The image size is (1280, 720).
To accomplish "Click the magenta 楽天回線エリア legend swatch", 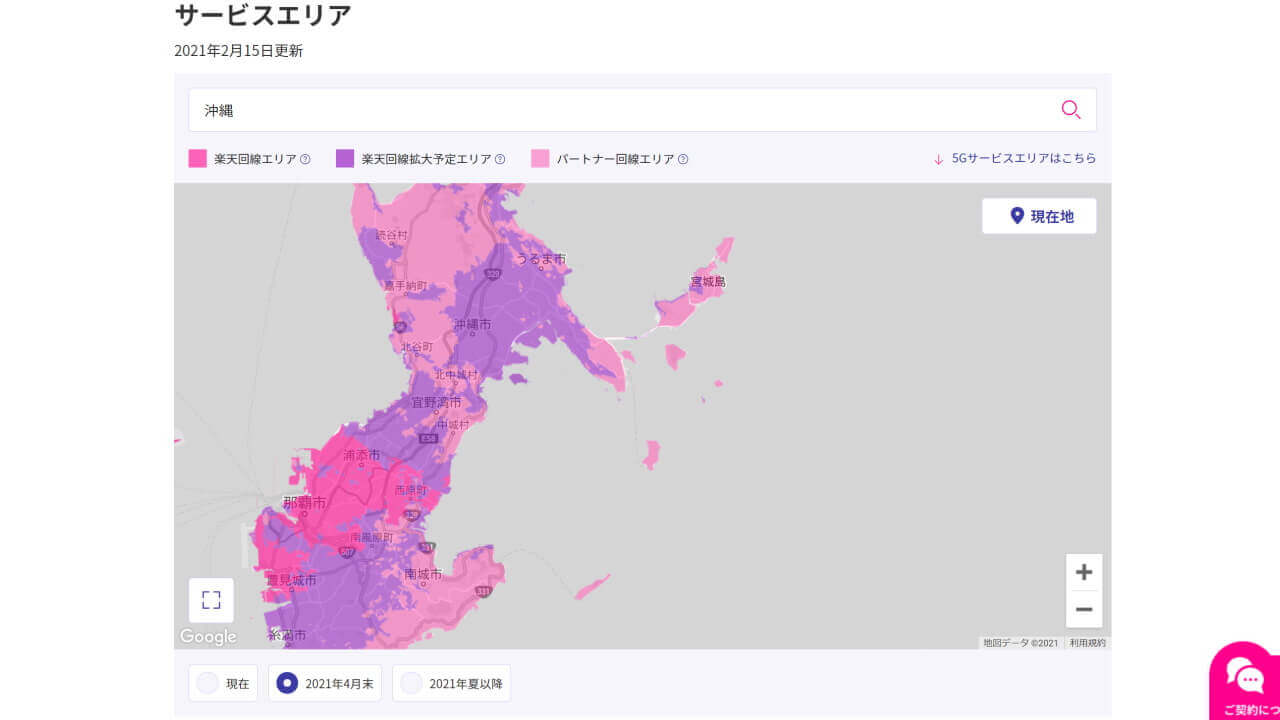I will 196,158.
